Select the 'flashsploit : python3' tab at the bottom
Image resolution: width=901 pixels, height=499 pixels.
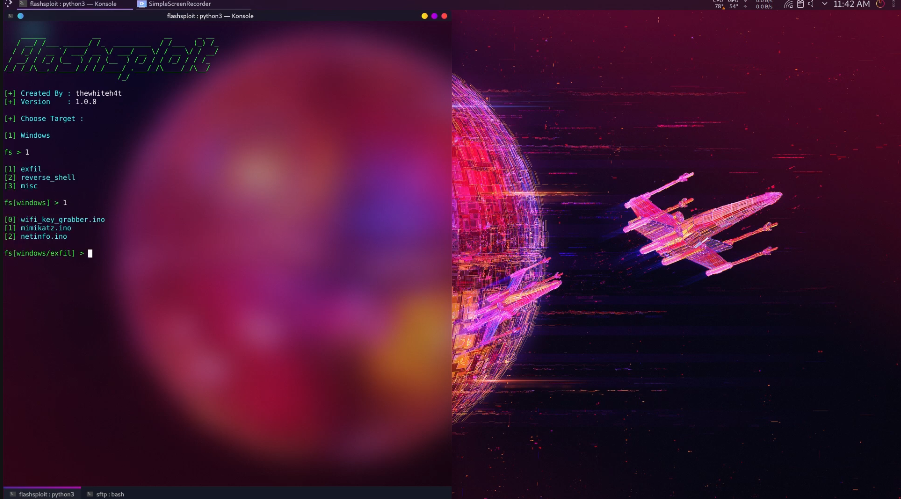pos(41,494)
